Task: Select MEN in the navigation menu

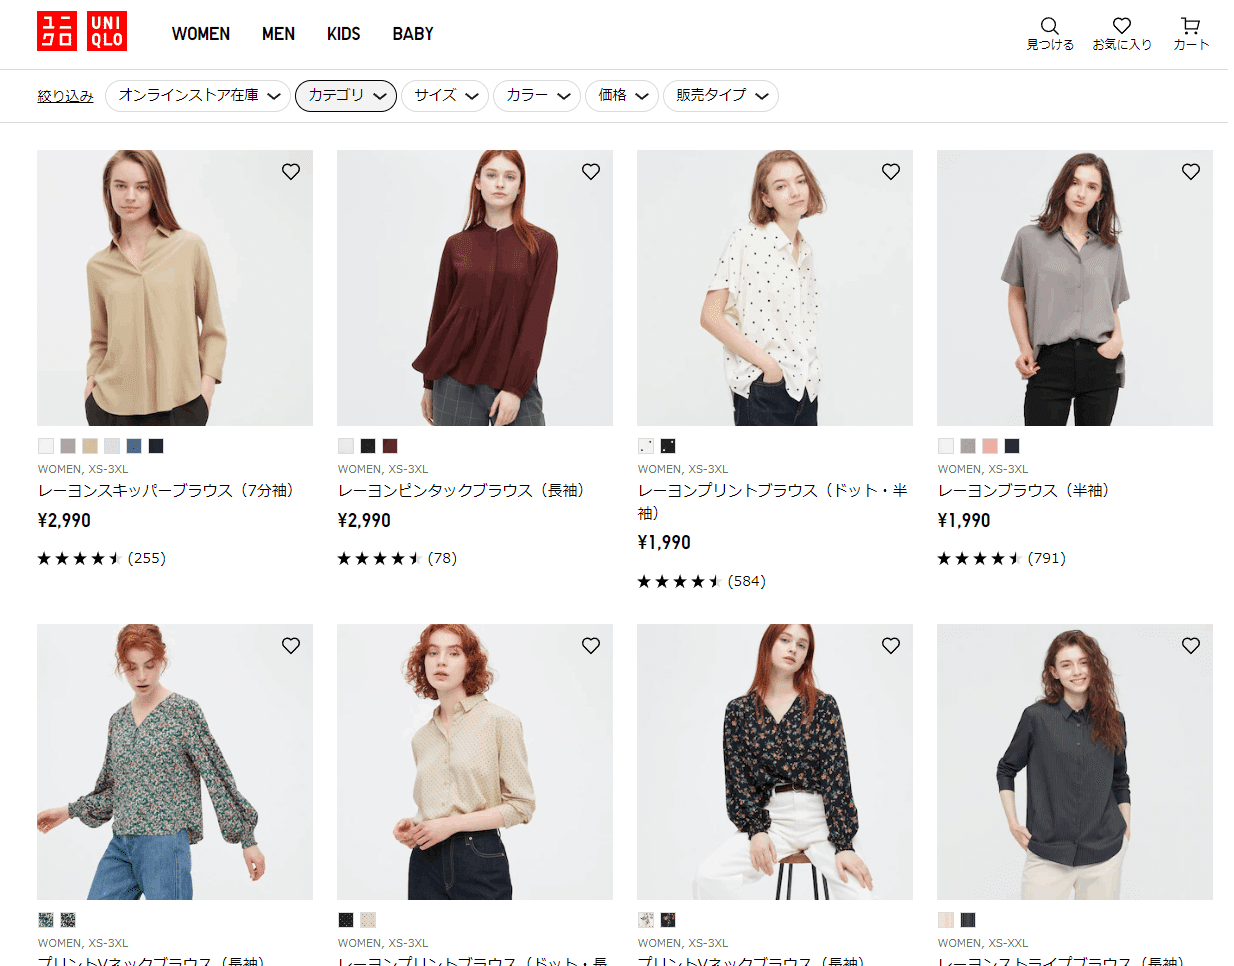Action: [x=278, y=33]
